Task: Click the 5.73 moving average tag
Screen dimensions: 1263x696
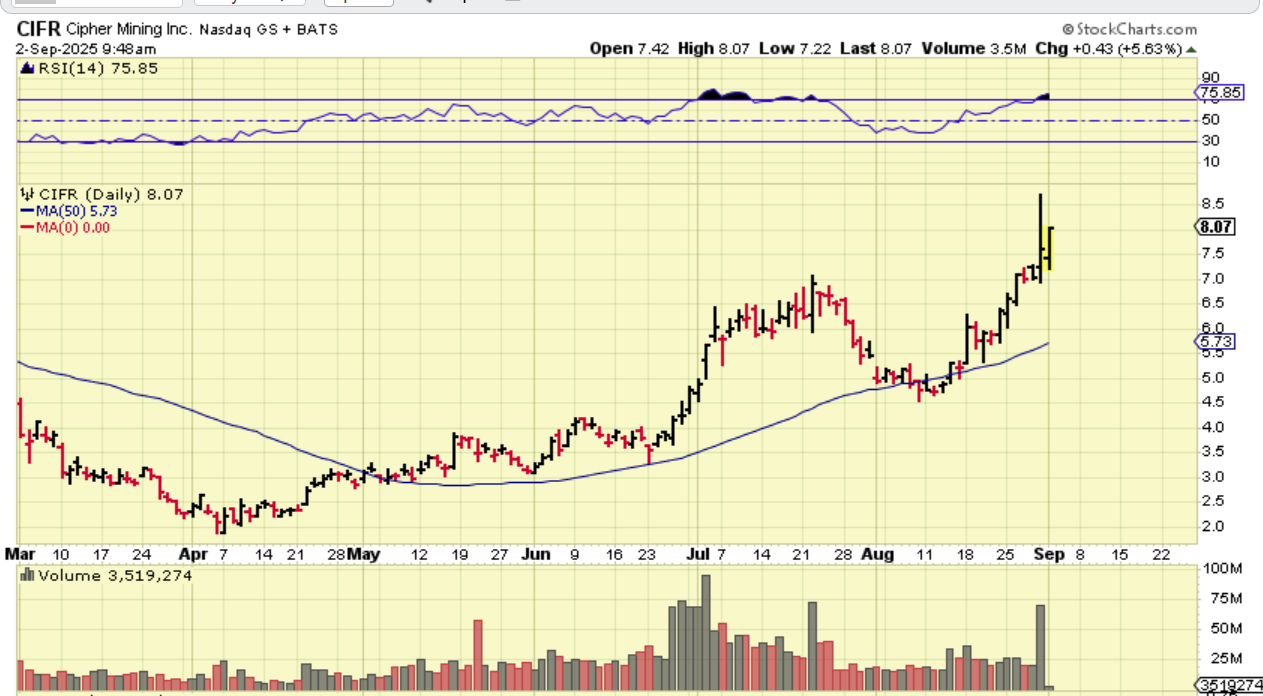Action: (1215, 342)
